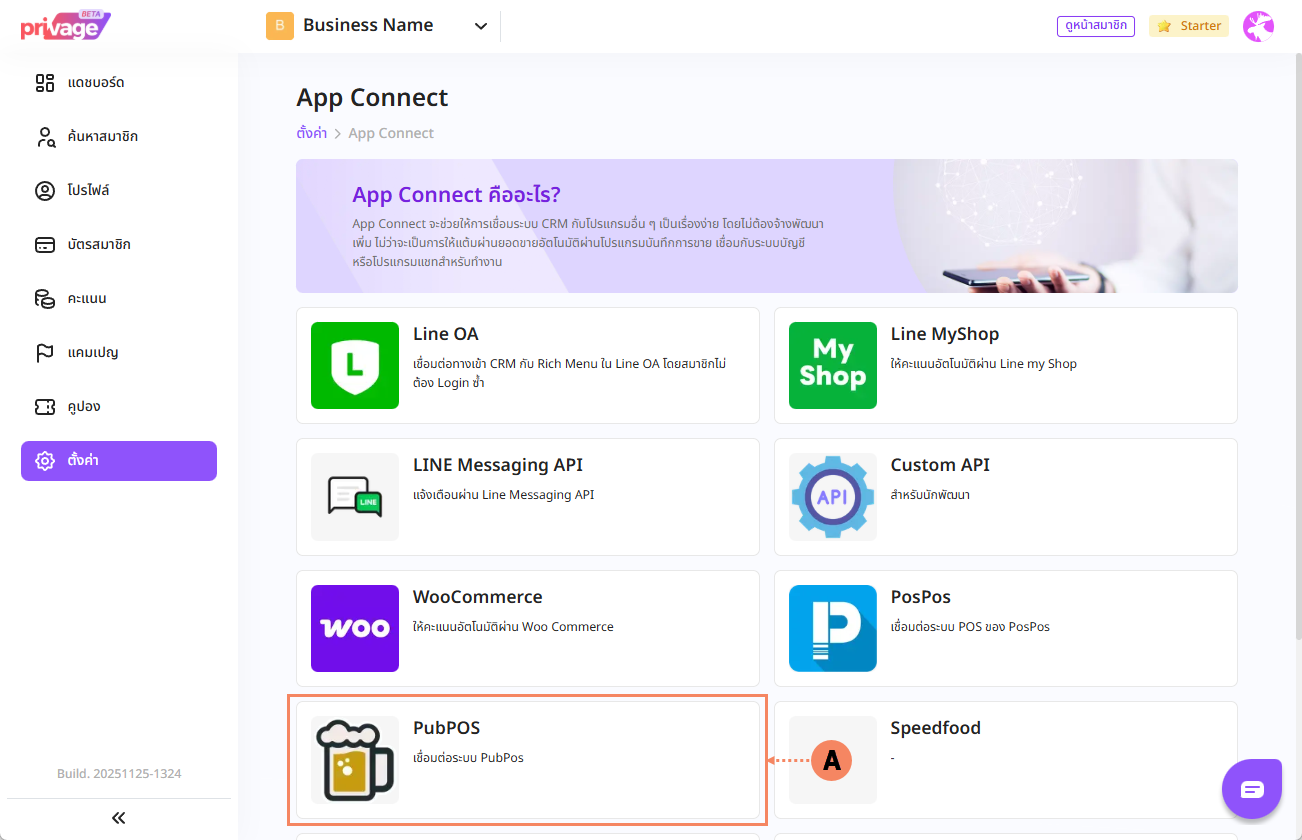Click the Line MyShop app icon
This screenshot has height=840, width=1302.
[x=832, y=365]
